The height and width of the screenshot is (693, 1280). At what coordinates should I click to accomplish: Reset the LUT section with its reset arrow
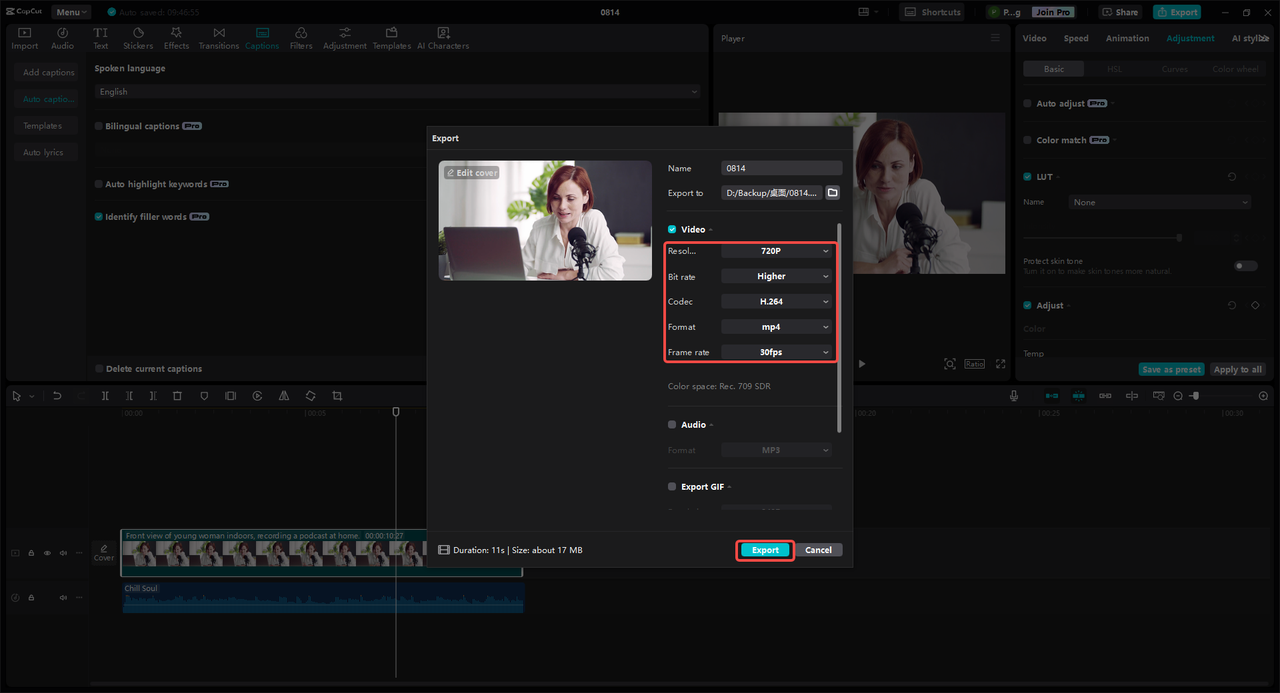1232,177
